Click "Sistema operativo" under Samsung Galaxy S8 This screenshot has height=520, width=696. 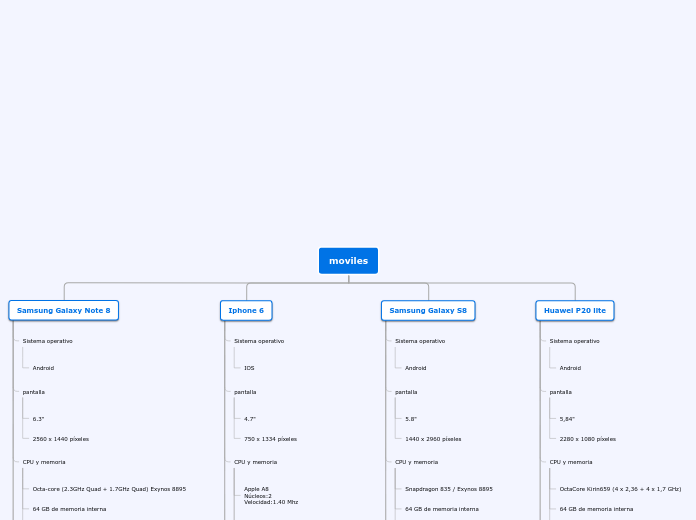pyautogui.click(x=420, y=341)
